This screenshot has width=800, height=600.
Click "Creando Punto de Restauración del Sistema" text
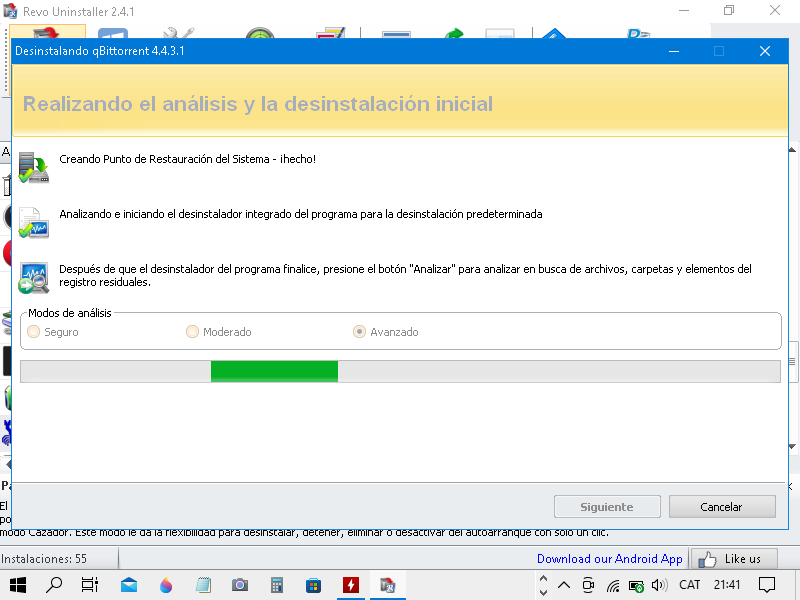(164, 159)
